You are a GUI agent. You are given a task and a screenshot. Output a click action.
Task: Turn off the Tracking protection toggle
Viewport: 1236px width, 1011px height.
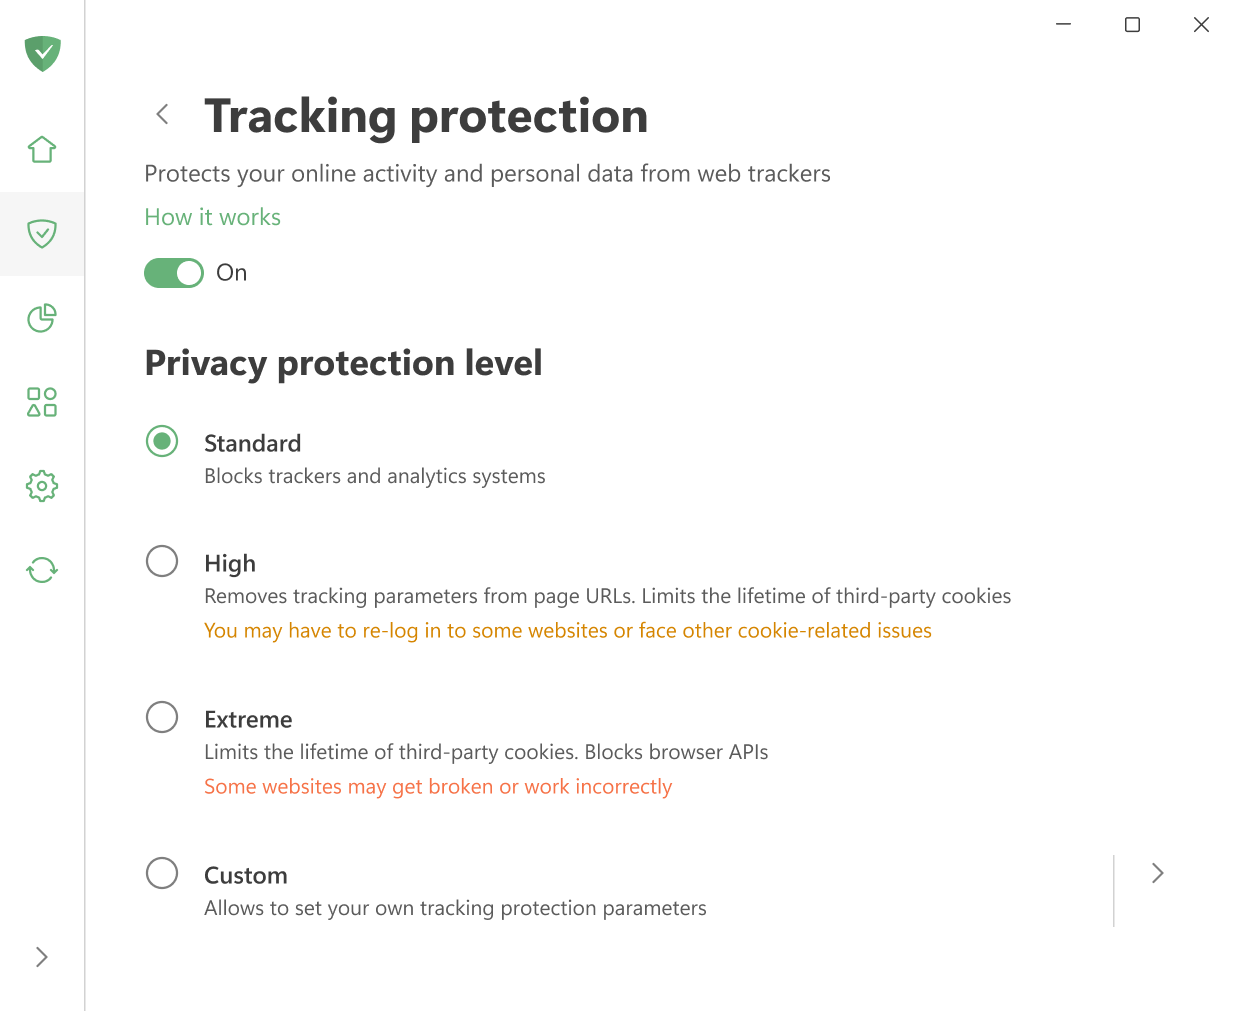(173, 272)
